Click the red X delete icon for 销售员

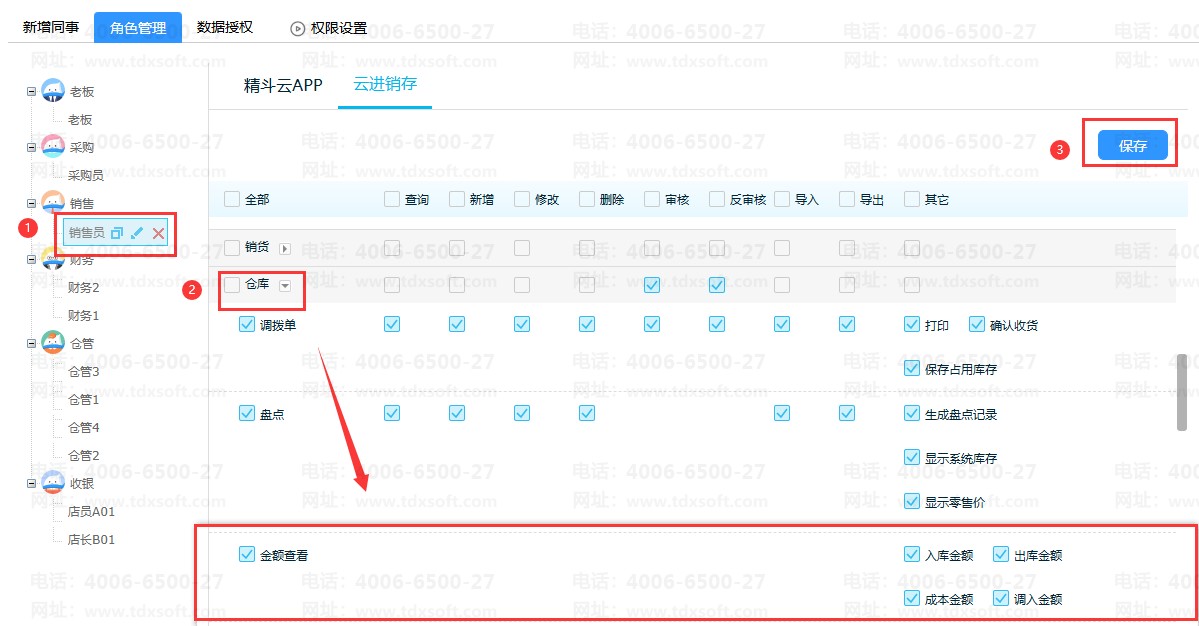coord(158,233)
